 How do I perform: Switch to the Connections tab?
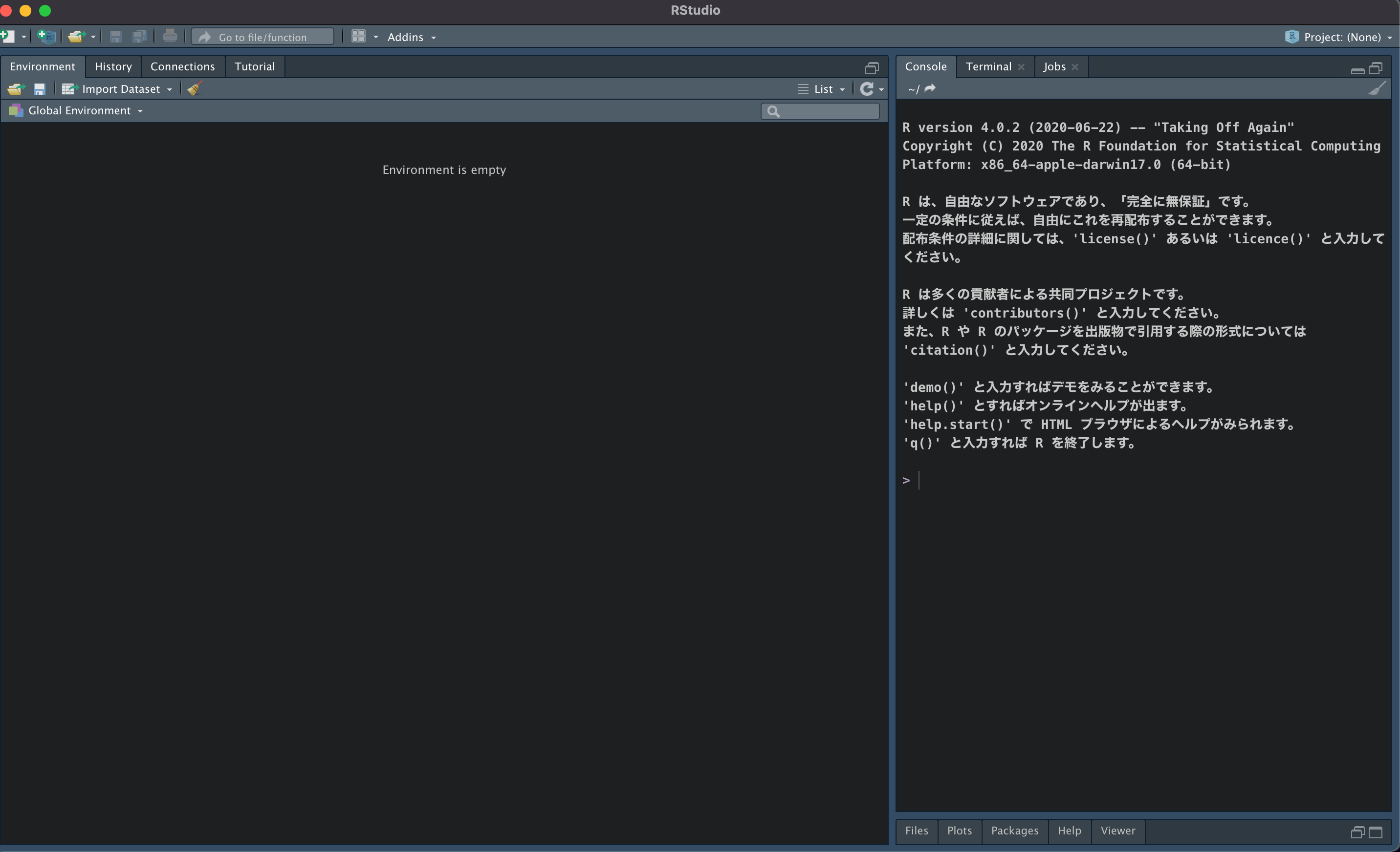pyautogui.click(x=182, y=66)
